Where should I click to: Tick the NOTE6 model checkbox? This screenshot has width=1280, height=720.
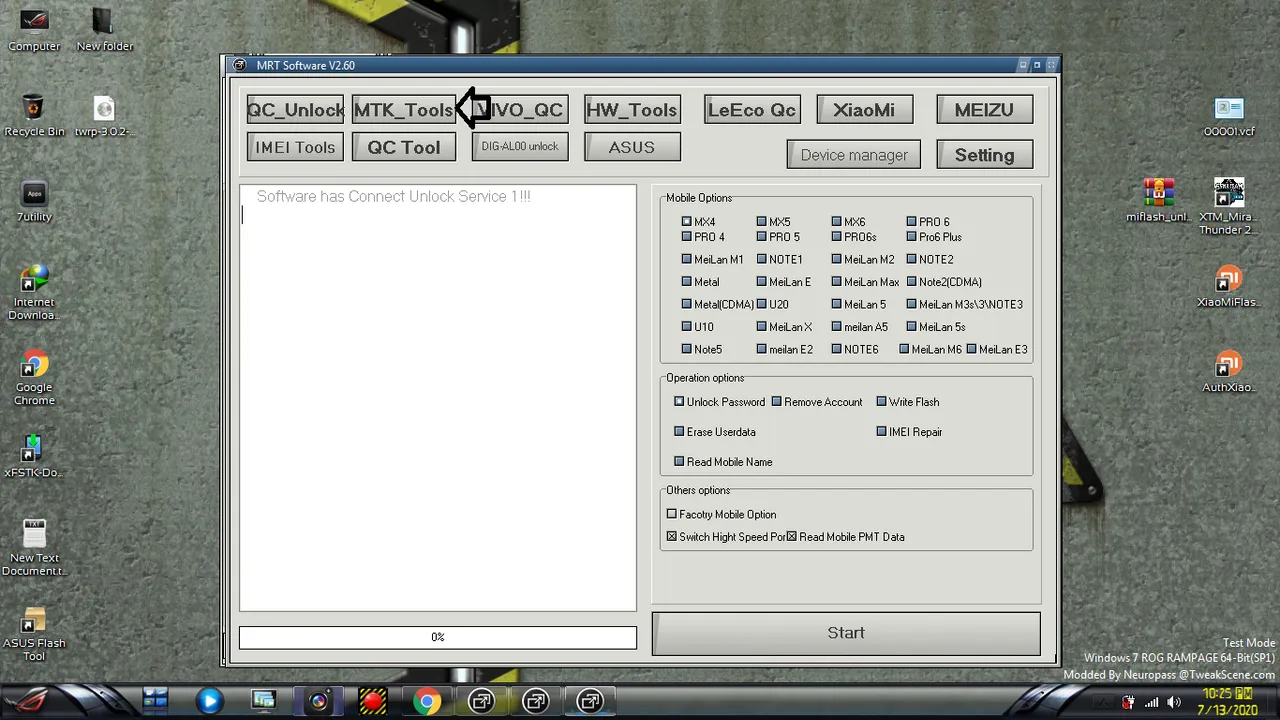(837, 349)
